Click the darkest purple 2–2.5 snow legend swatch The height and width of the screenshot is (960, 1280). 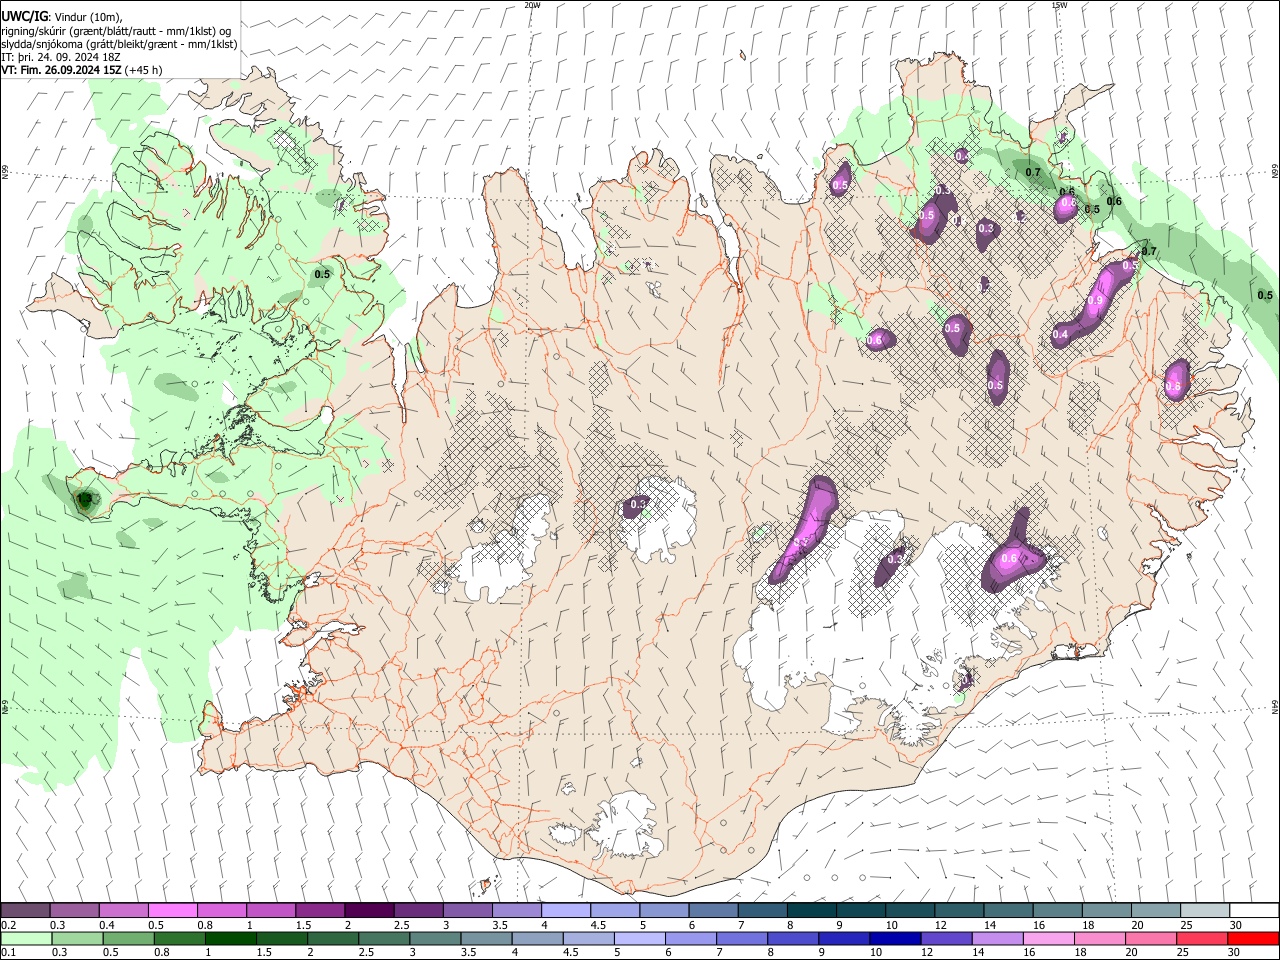point(369,910)
